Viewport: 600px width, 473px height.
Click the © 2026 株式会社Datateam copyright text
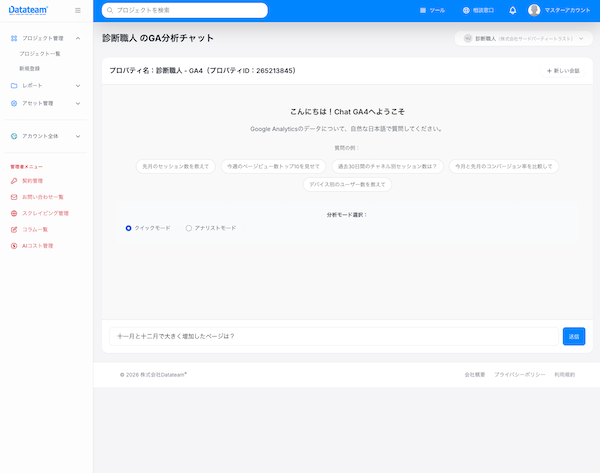pos(153,375)
